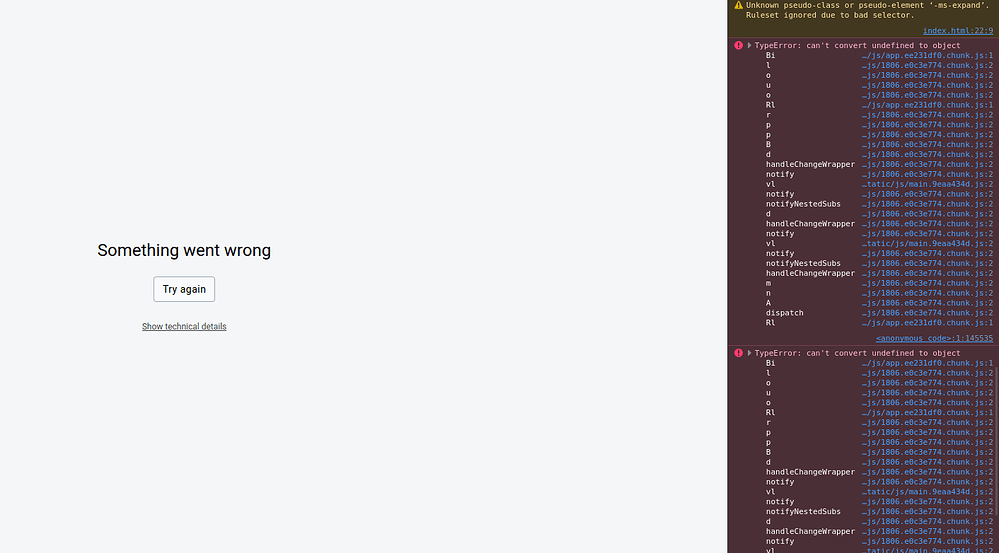
Task: Open the index.html:22:9 source link
Action: pos(958,31)
